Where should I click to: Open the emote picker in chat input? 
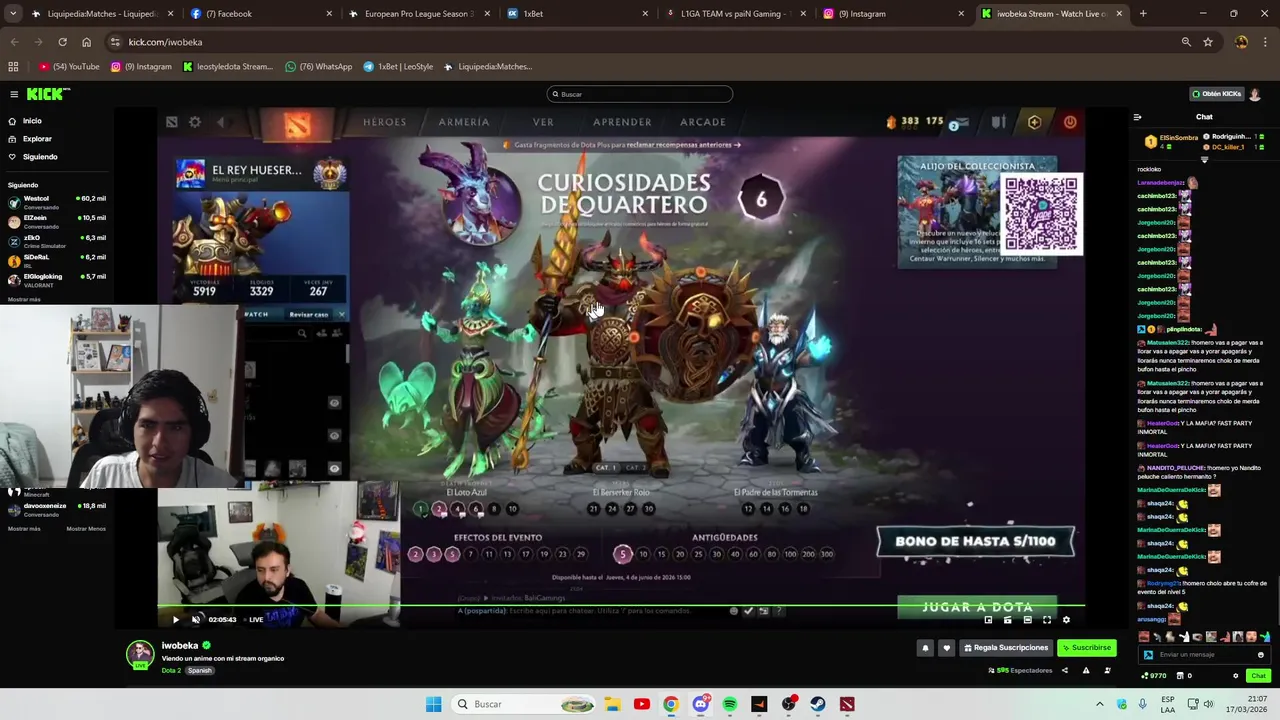coord(1260,655)
